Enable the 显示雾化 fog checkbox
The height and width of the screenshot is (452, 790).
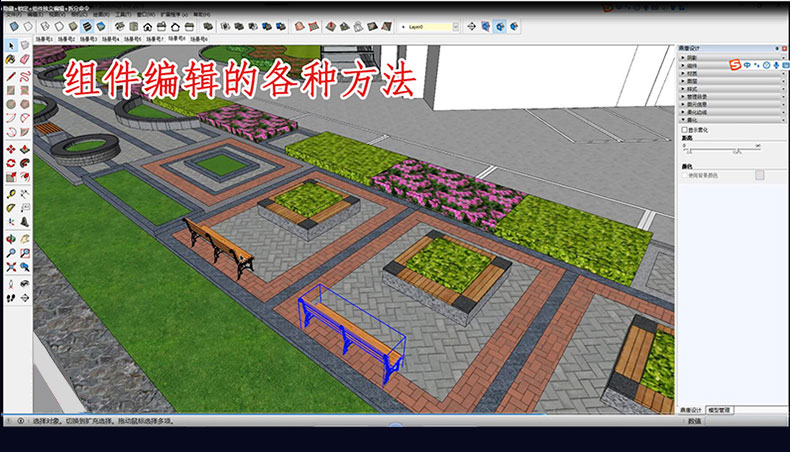pyautogui.click(x=683, y=129)
